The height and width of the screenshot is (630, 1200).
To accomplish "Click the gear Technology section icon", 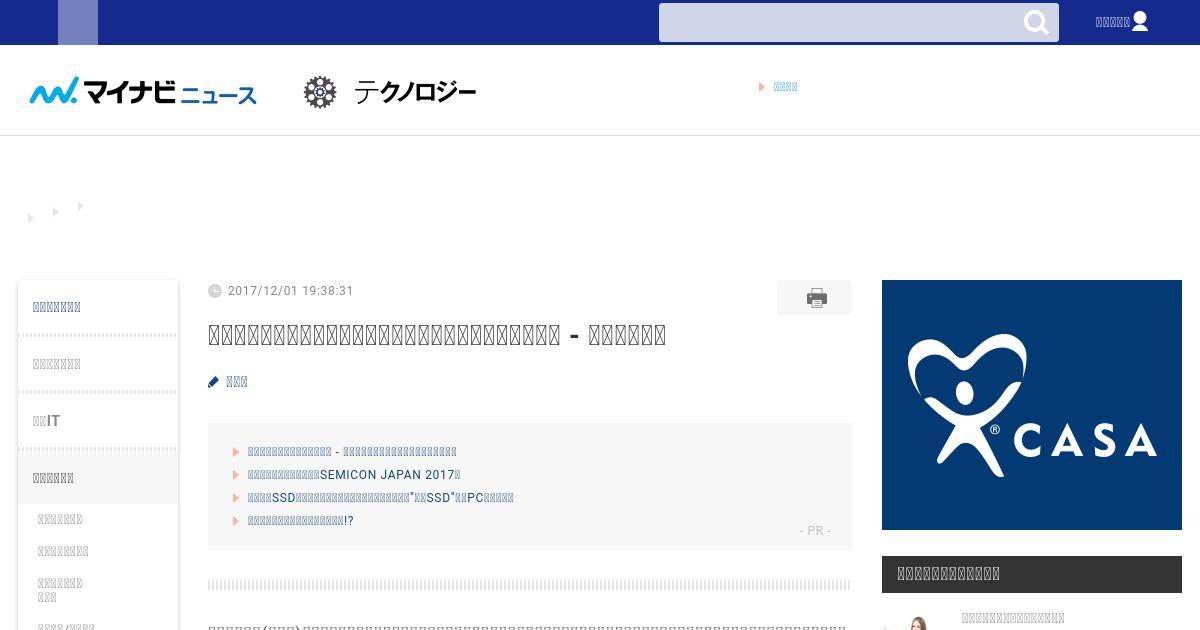I will [320, 92].
